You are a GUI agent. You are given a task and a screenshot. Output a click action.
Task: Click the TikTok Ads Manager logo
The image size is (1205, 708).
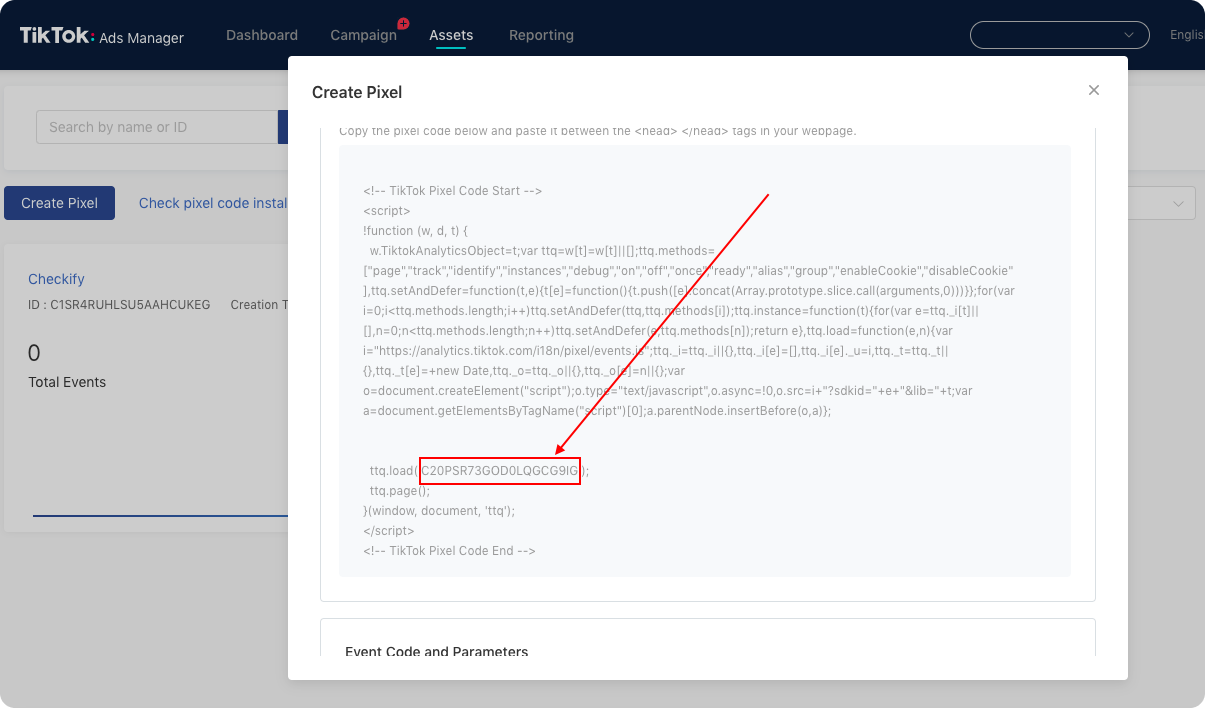click(102, 36)
